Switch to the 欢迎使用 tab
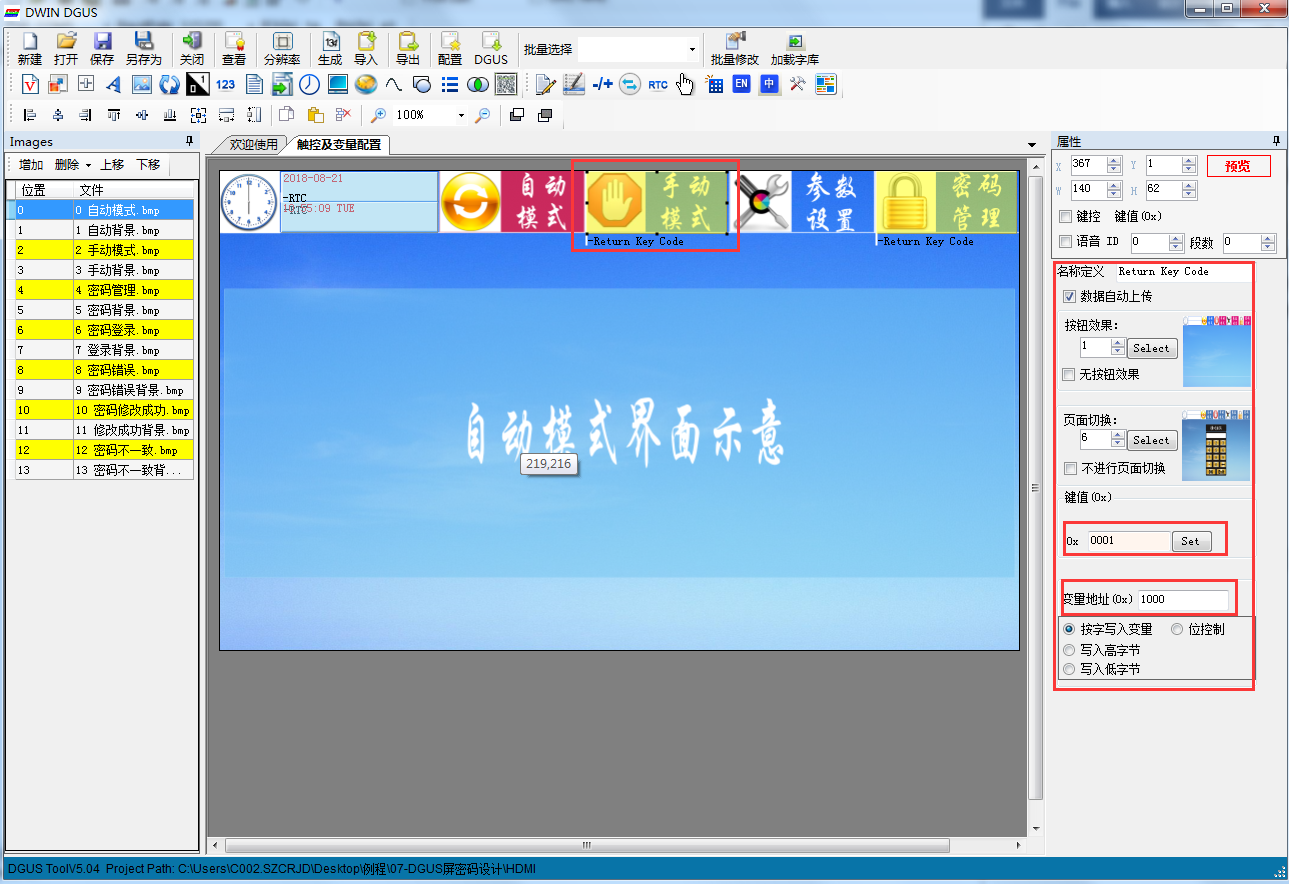 pyautogui.click(x=254, y=144)
